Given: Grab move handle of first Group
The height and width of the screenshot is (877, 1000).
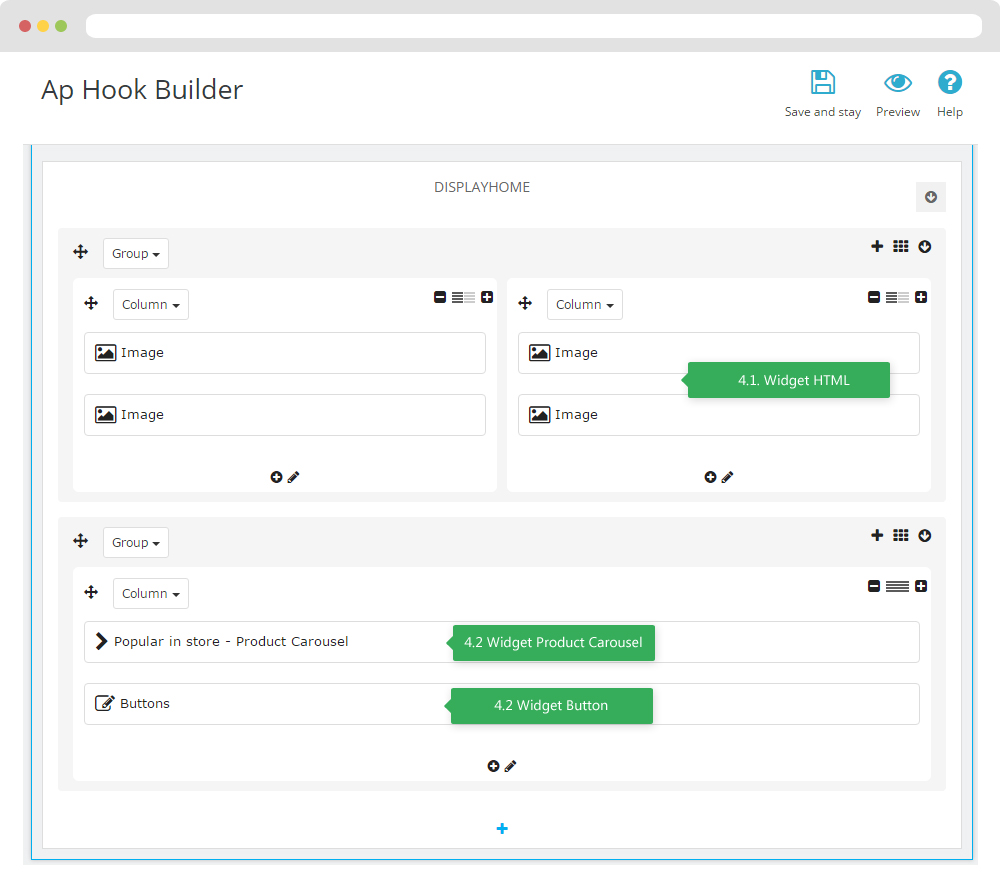Looking at the screenshot, I should pyautogui.click(x=80, y=252).
